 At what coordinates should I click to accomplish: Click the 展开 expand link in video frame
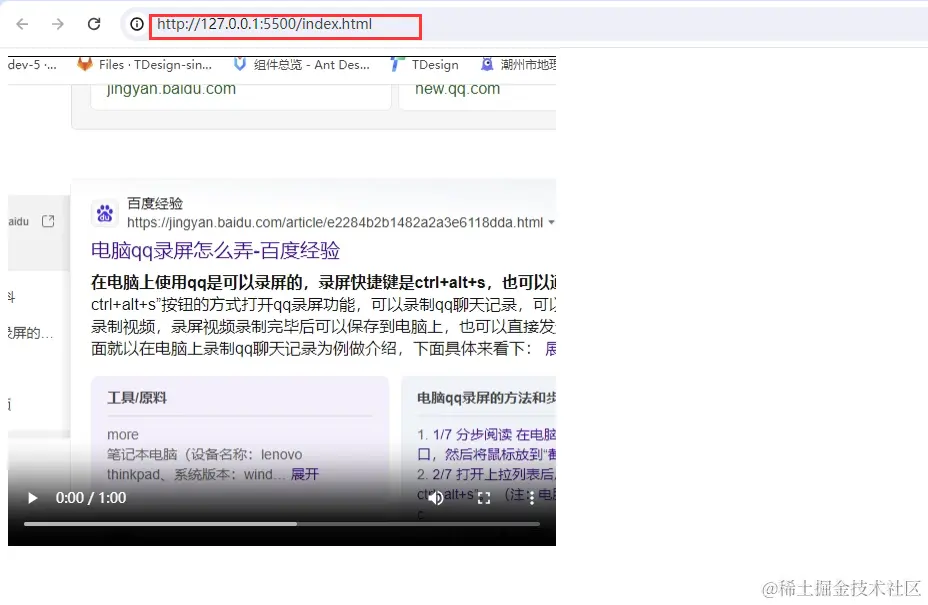click(x=305, y=474)
